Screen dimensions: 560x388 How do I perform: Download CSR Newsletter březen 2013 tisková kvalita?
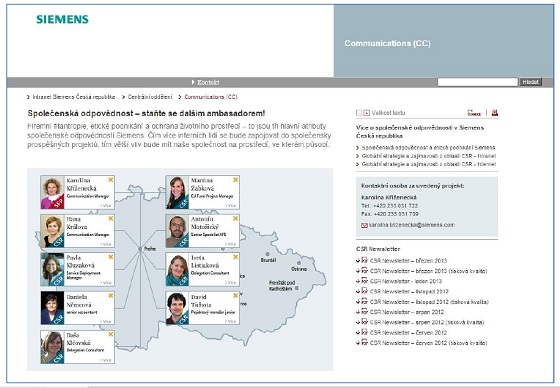tap(429, 271)
